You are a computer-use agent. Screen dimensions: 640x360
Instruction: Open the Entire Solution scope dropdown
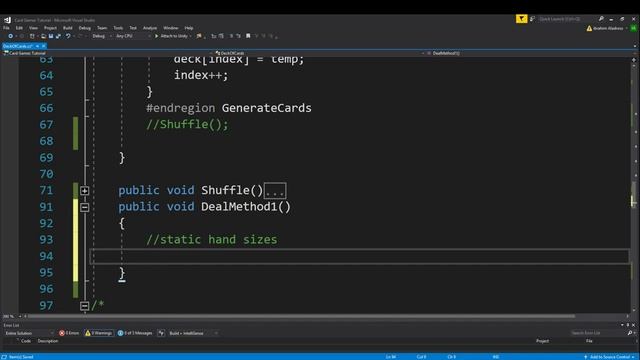coord(29,333)
